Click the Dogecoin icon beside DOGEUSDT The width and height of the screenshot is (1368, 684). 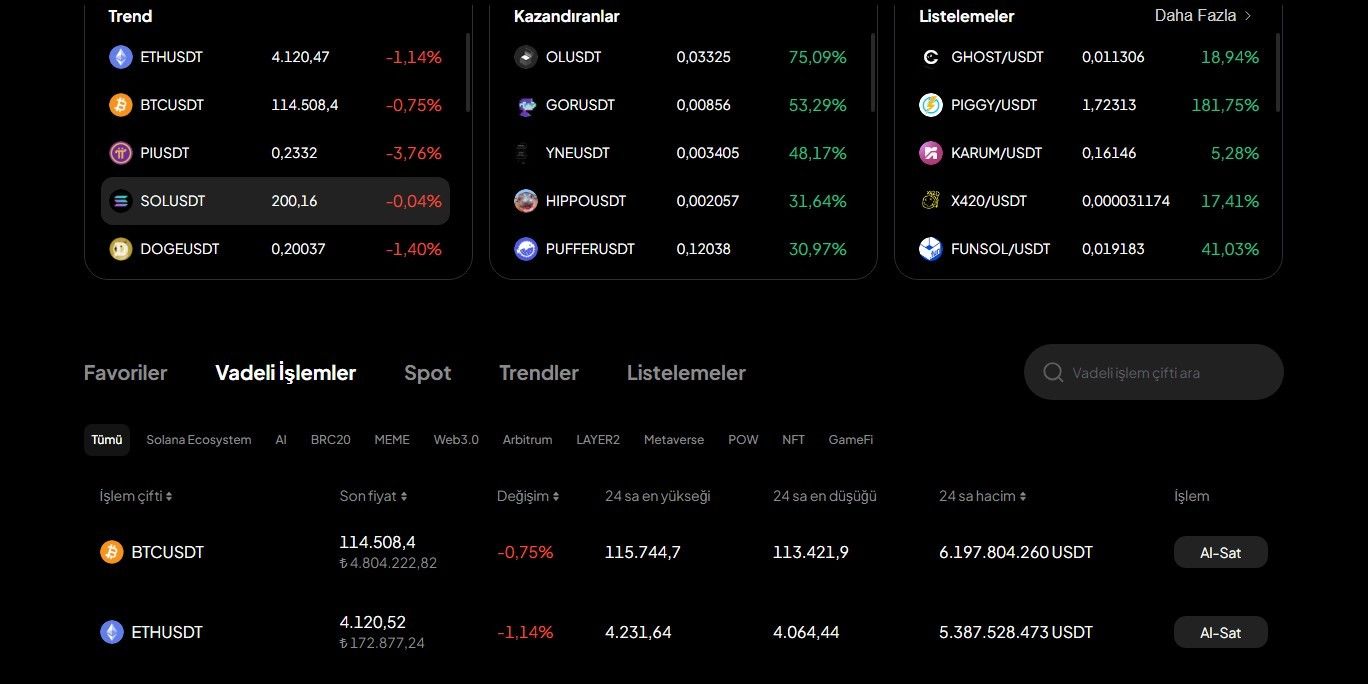tap(121, 249)
